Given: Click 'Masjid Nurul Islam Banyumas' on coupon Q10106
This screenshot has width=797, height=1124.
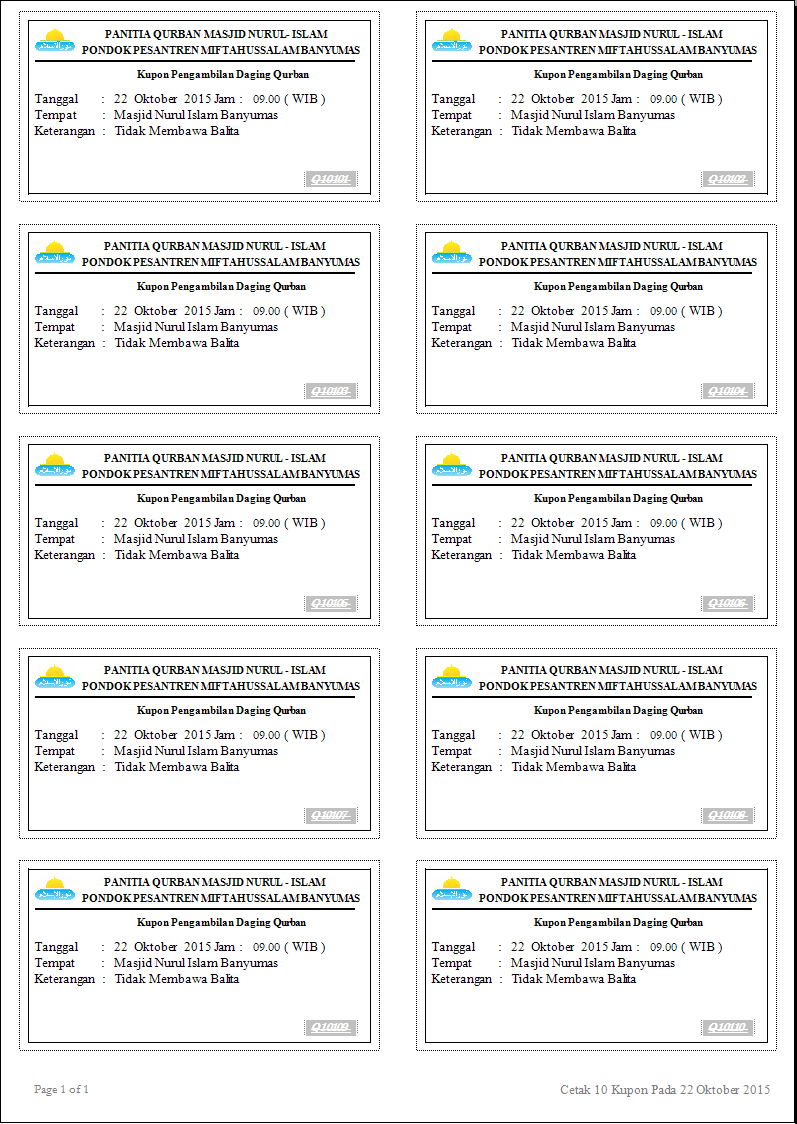Looking at the screenshot, I should [x=593, y=539].
